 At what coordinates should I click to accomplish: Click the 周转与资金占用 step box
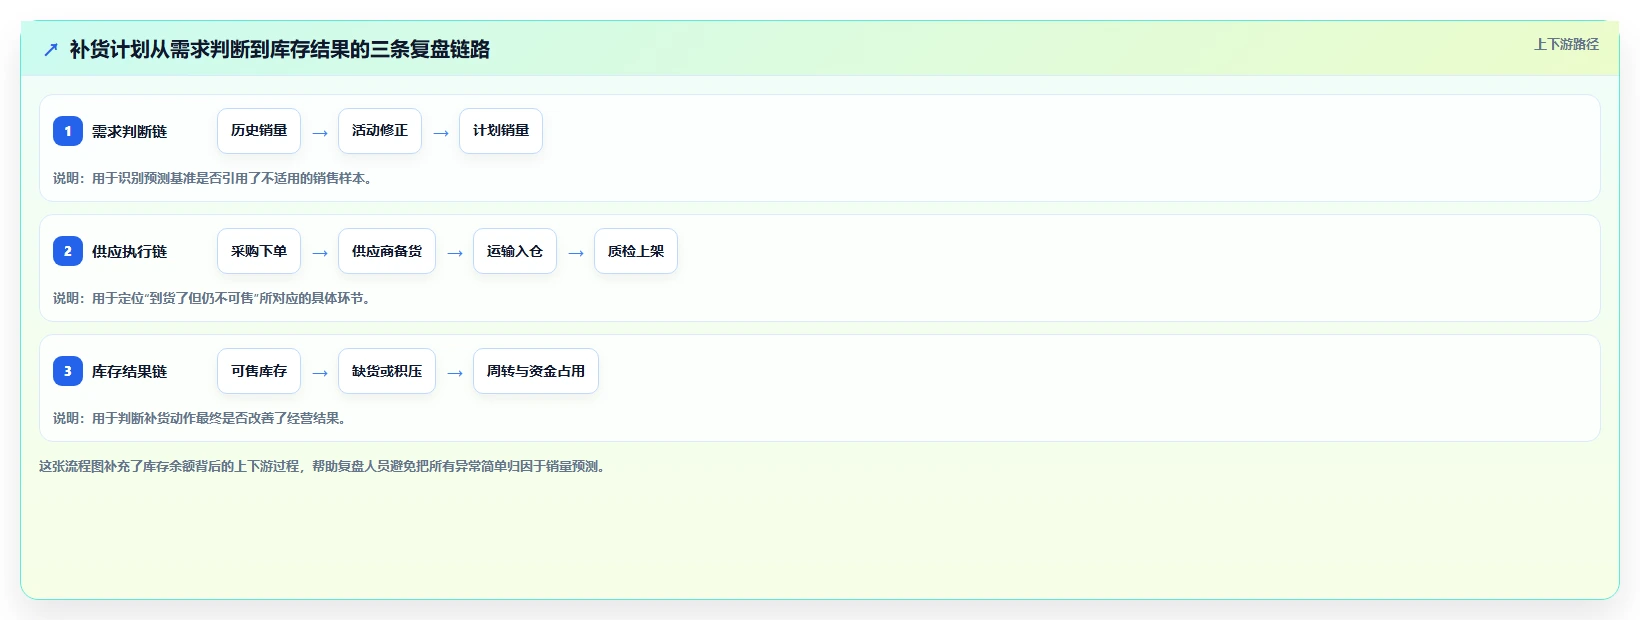(x=536, y=371)
